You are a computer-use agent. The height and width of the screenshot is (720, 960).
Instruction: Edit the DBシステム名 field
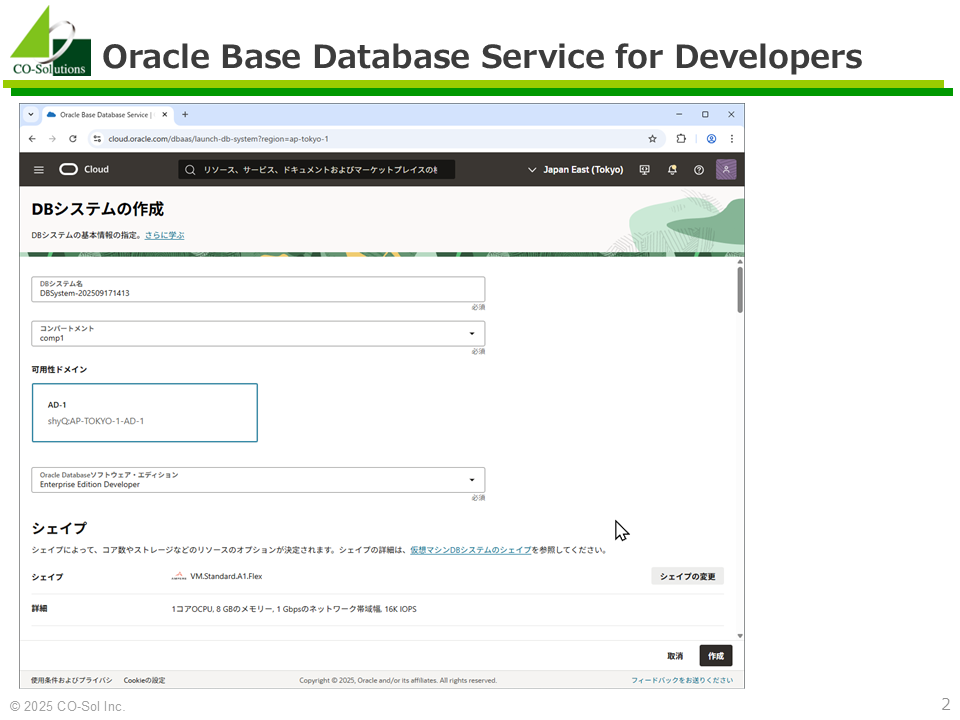click(x=258, y=289)
